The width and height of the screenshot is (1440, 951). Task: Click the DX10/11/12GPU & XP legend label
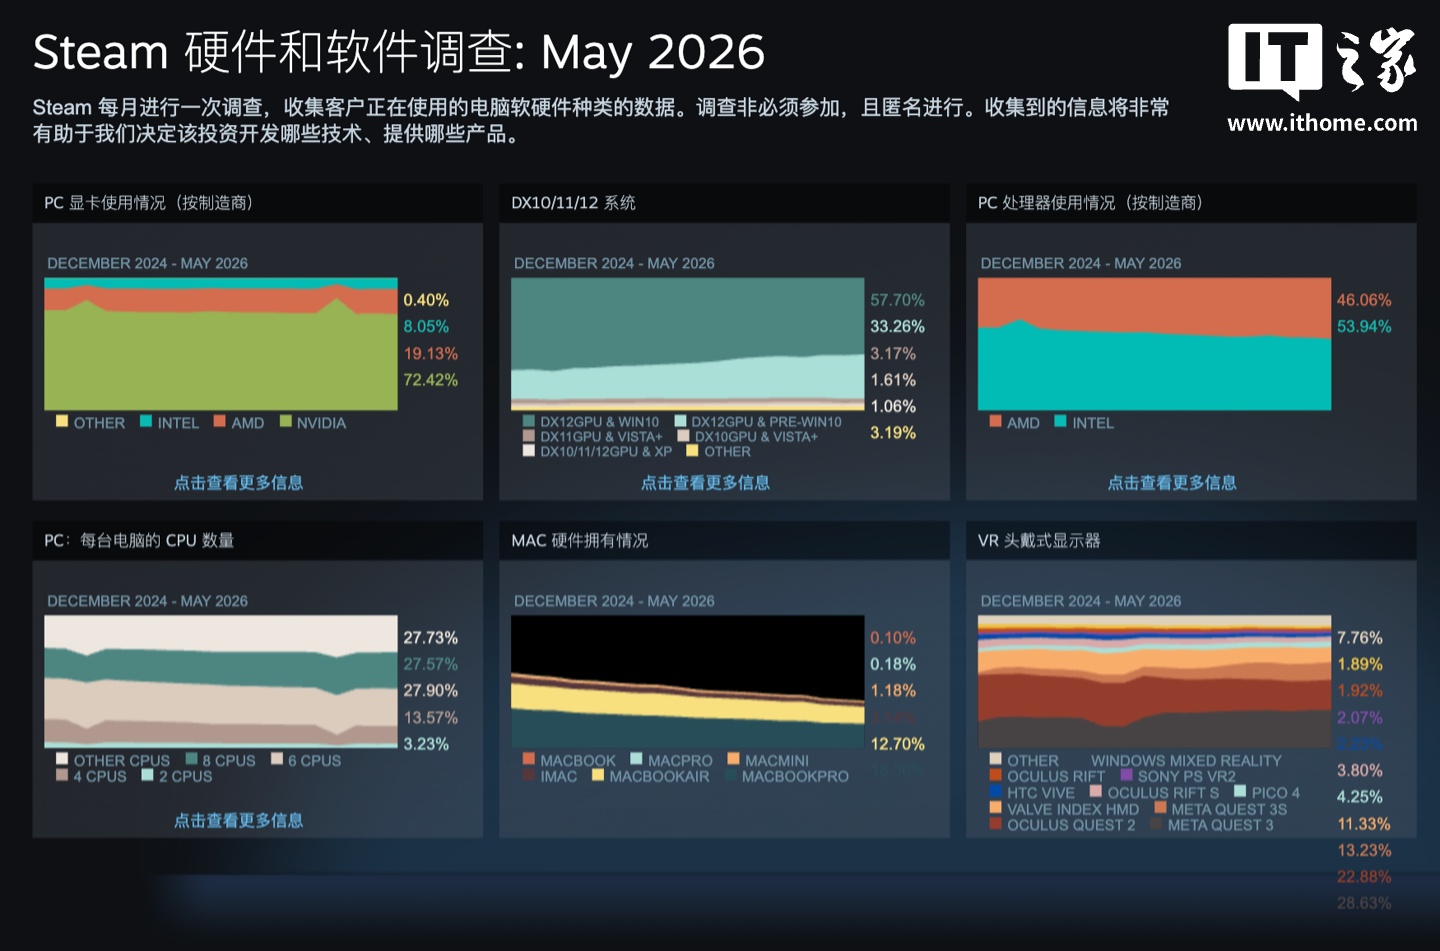click(606, 451)
